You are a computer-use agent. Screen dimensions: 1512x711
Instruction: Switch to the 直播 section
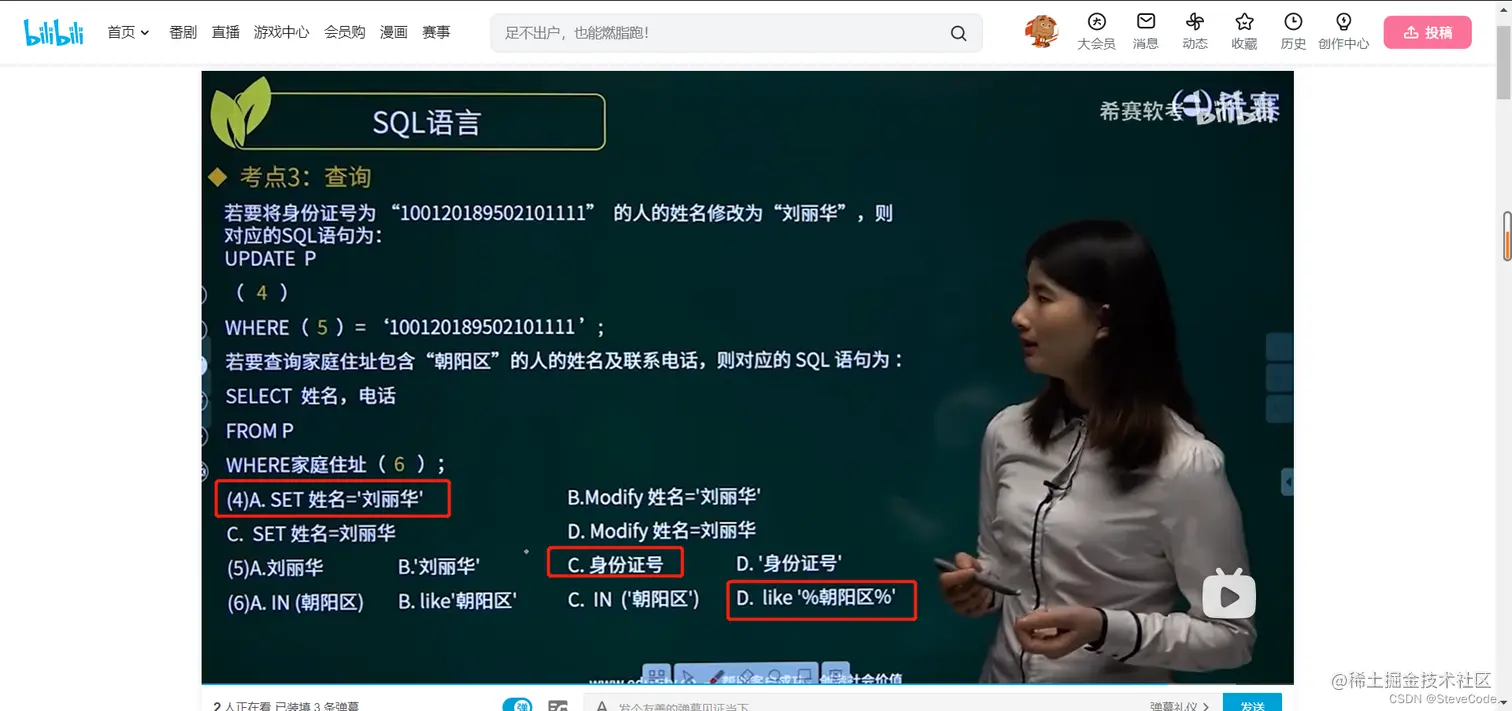[225, 31]
